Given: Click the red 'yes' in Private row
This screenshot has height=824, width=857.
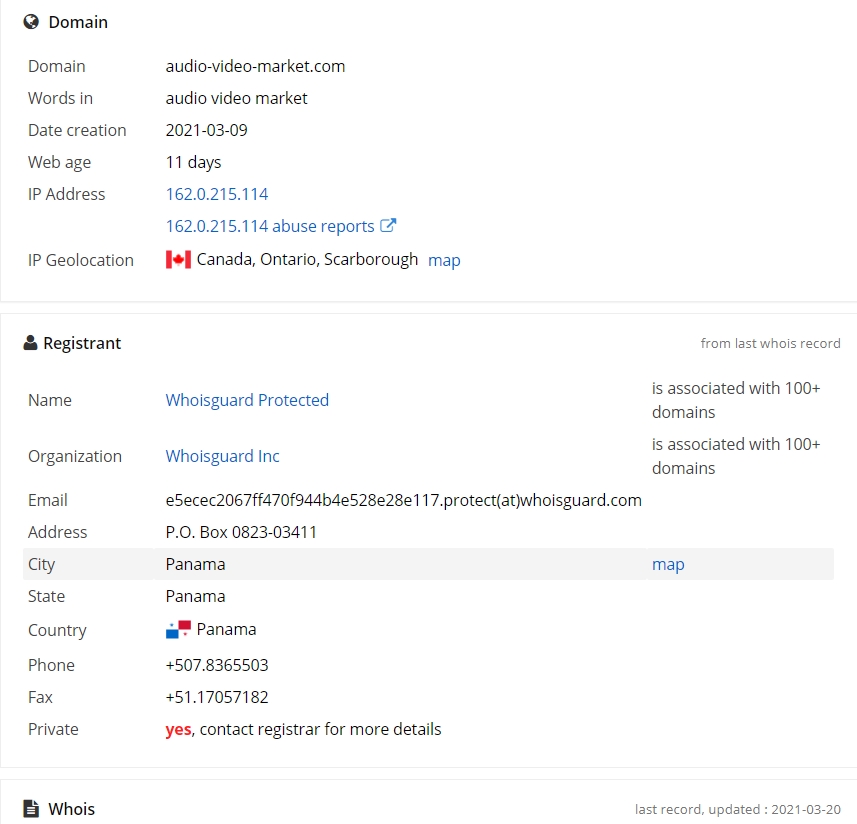Looking at the screenshot, I should pos(178,729).
